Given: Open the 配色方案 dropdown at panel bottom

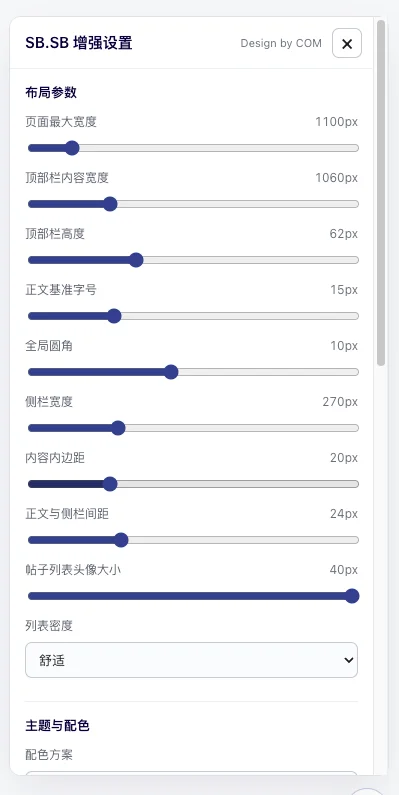Looking at the screenshot, I should [192, 773].
